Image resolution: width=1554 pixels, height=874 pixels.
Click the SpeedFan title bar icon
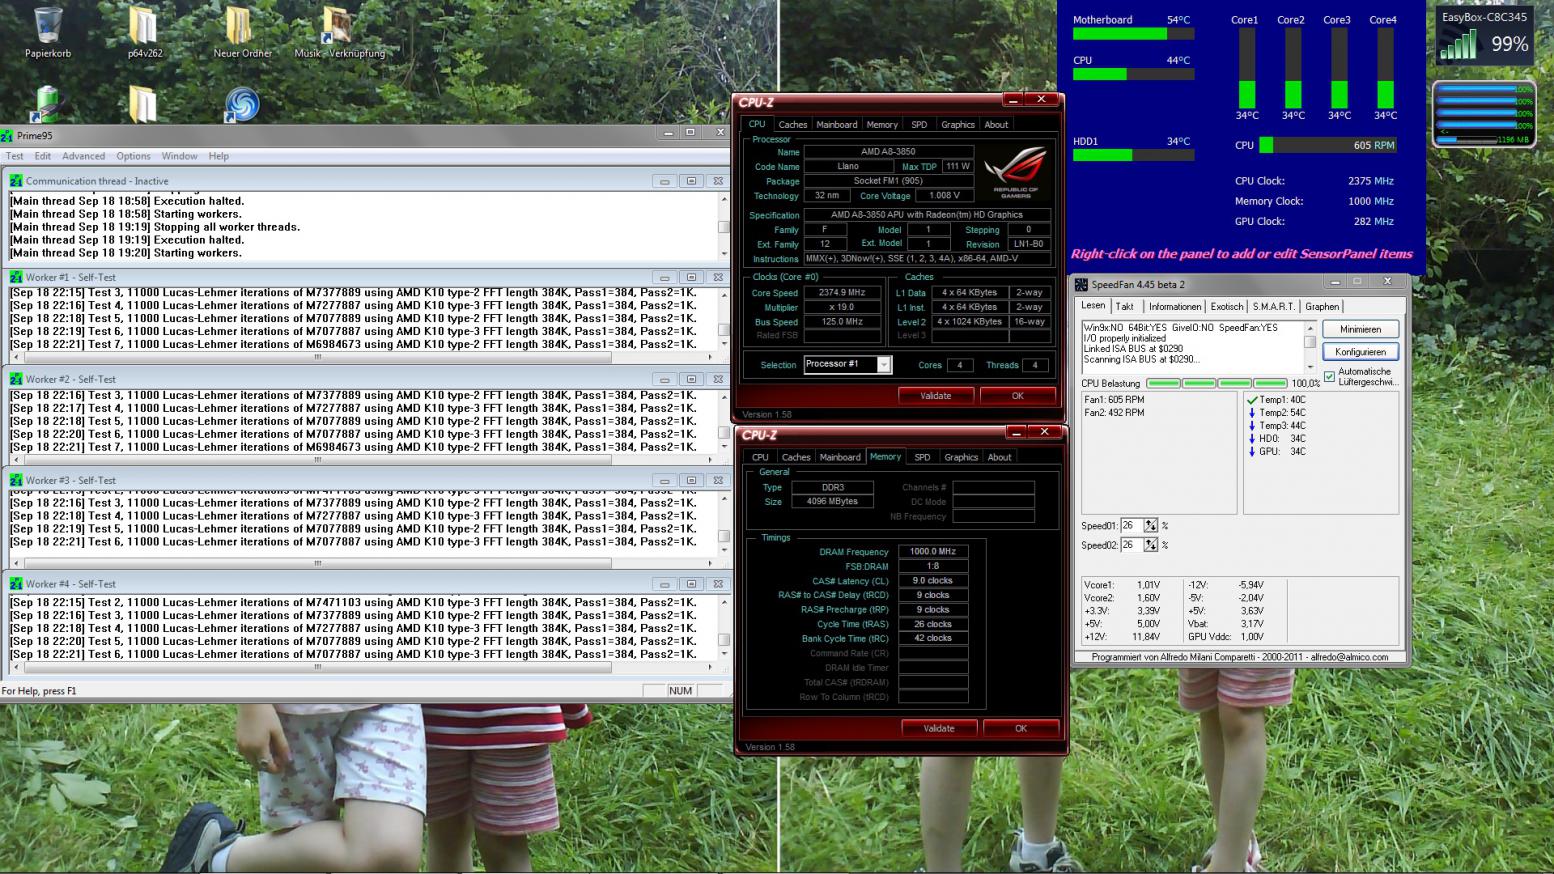1082,284
